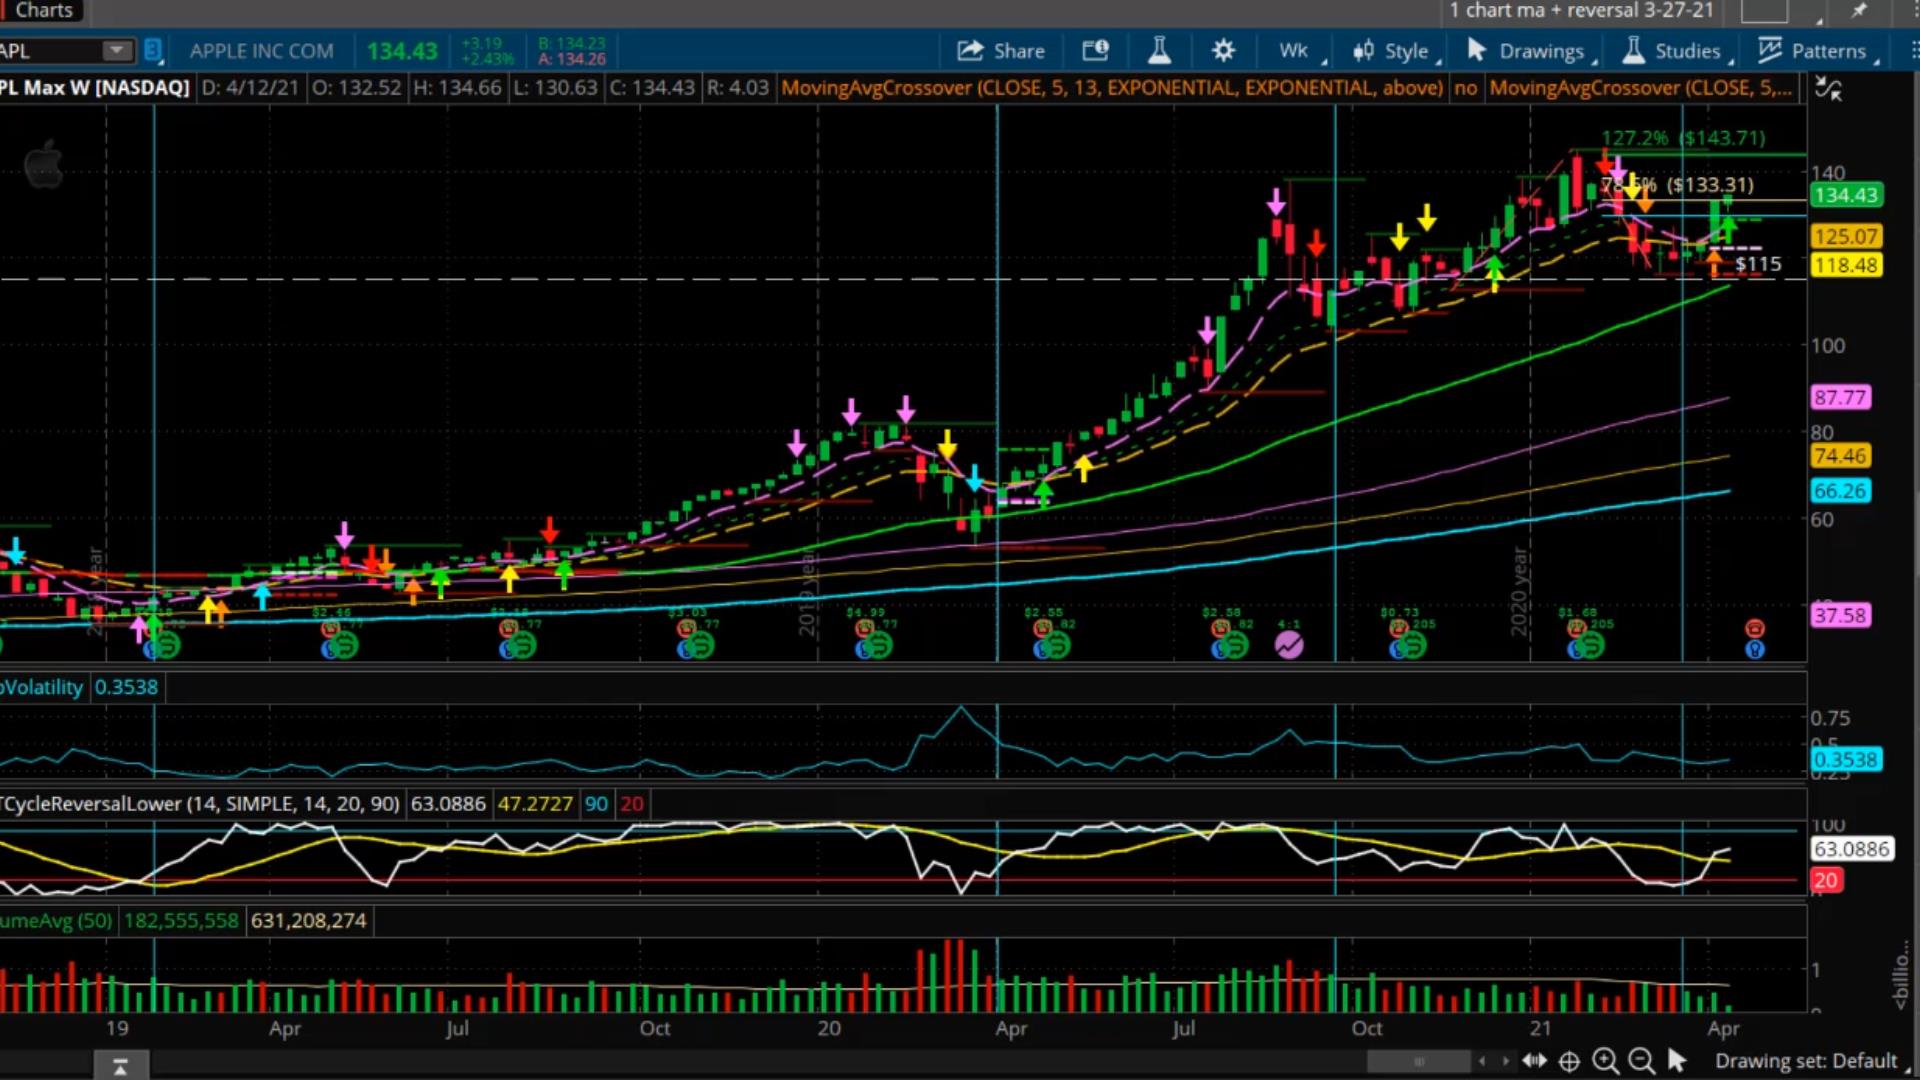Select the pointer cursor tool at bottom

tap(1677, 1061)
